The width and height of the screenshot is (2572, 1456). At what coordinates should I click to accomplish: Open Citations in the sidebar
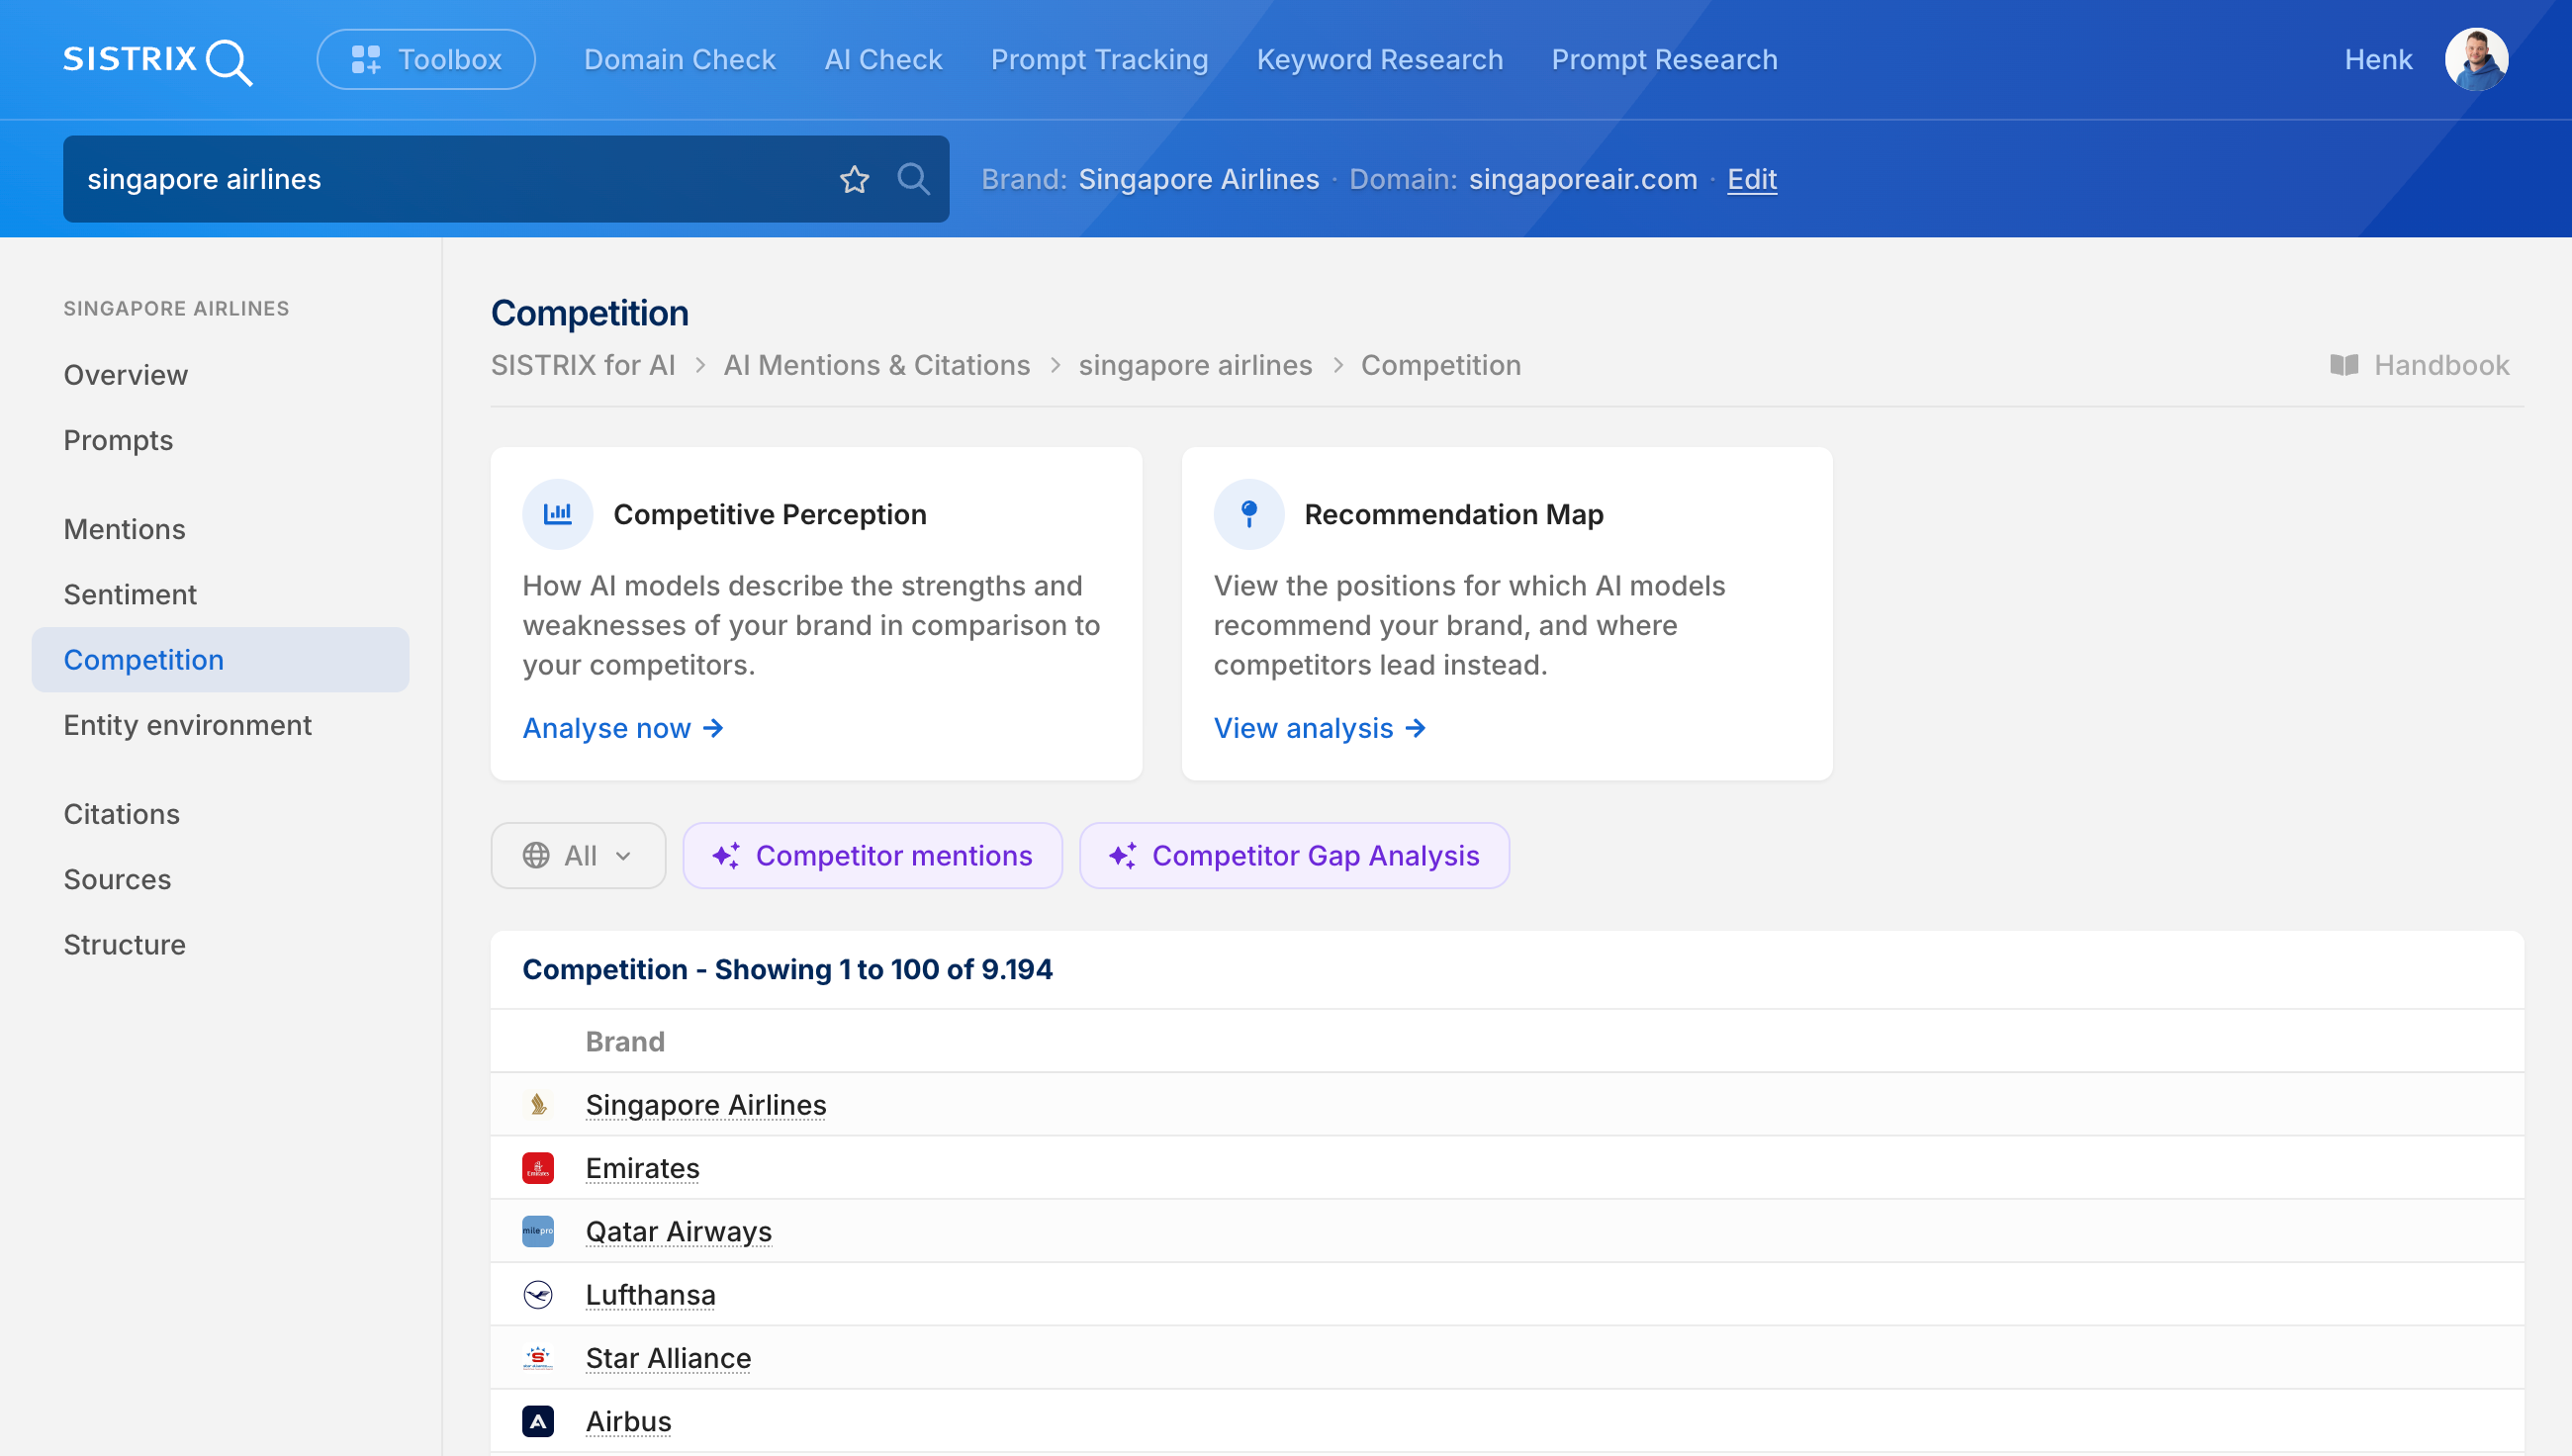tap(122, 814)
